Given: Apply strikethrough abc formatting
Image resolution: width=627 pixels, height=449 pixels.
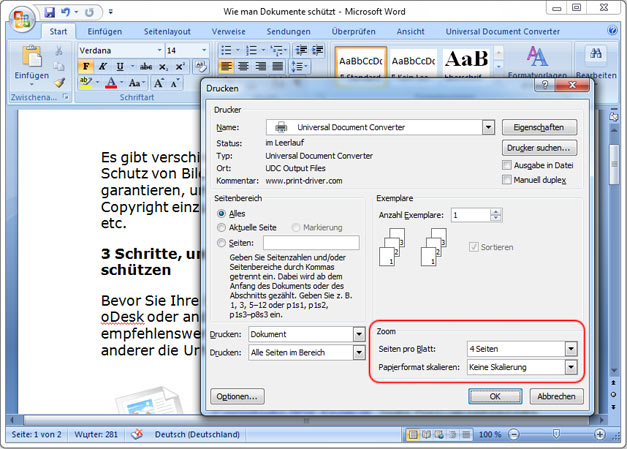Looking at the screenshot, I should coord(146,66).
